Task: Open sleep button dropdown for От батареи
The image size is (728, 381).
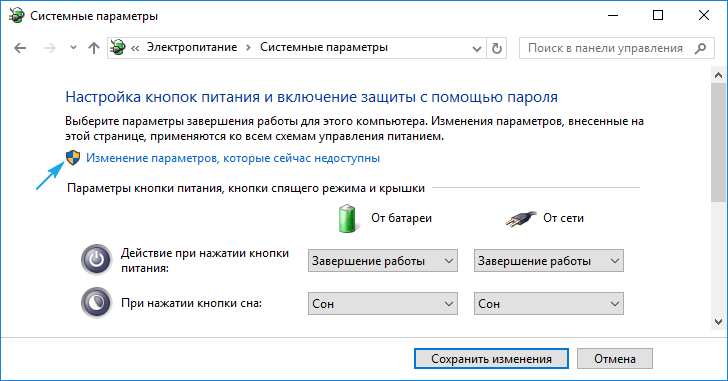Action: tap(383, 304)
